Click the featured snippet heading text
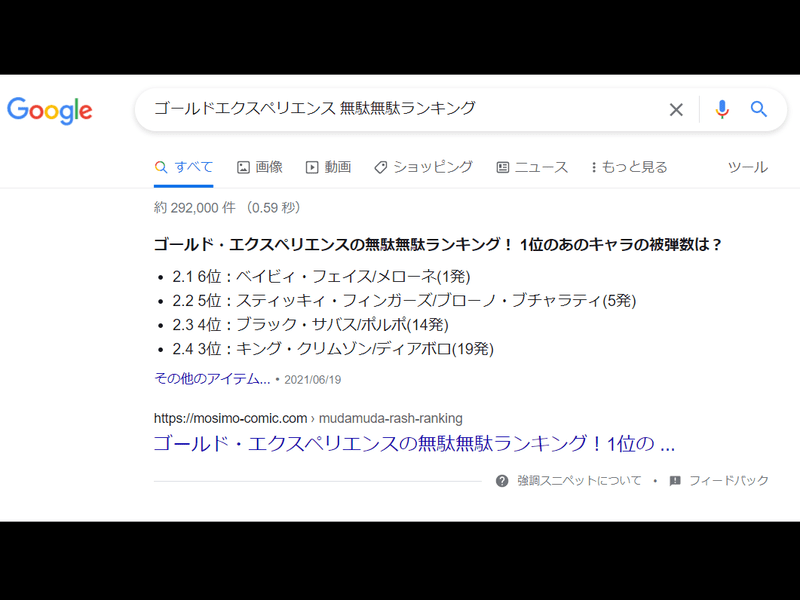This screenshot has width=800, height=600. tap(437, 245)
